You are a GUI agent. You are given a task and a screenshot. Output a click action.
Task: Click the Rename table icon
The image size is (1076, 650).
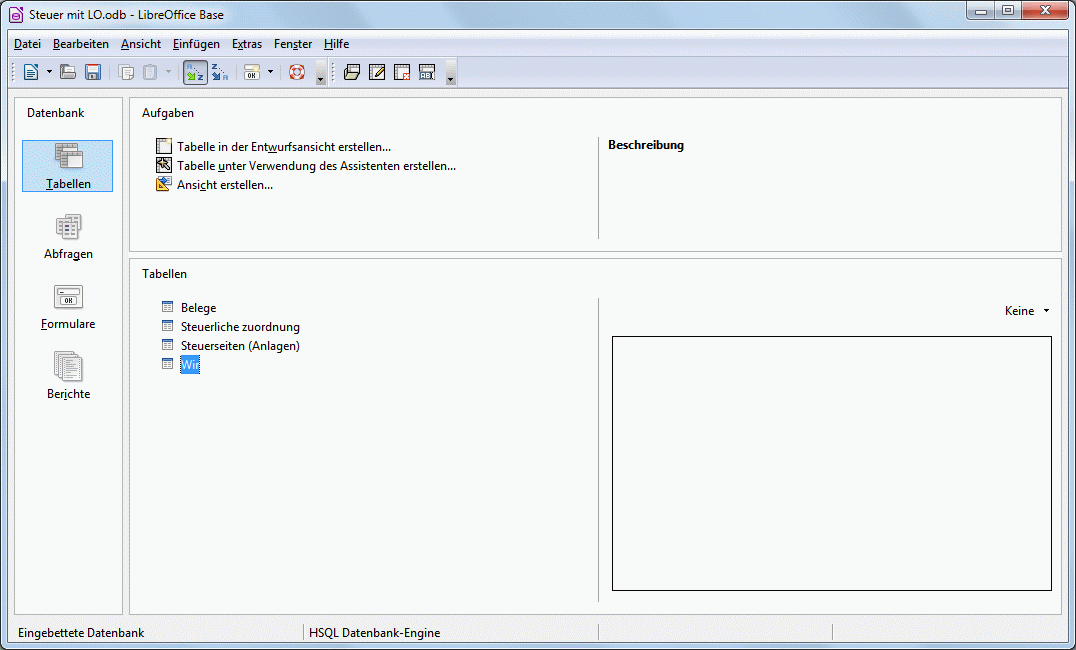coord(427,72)
